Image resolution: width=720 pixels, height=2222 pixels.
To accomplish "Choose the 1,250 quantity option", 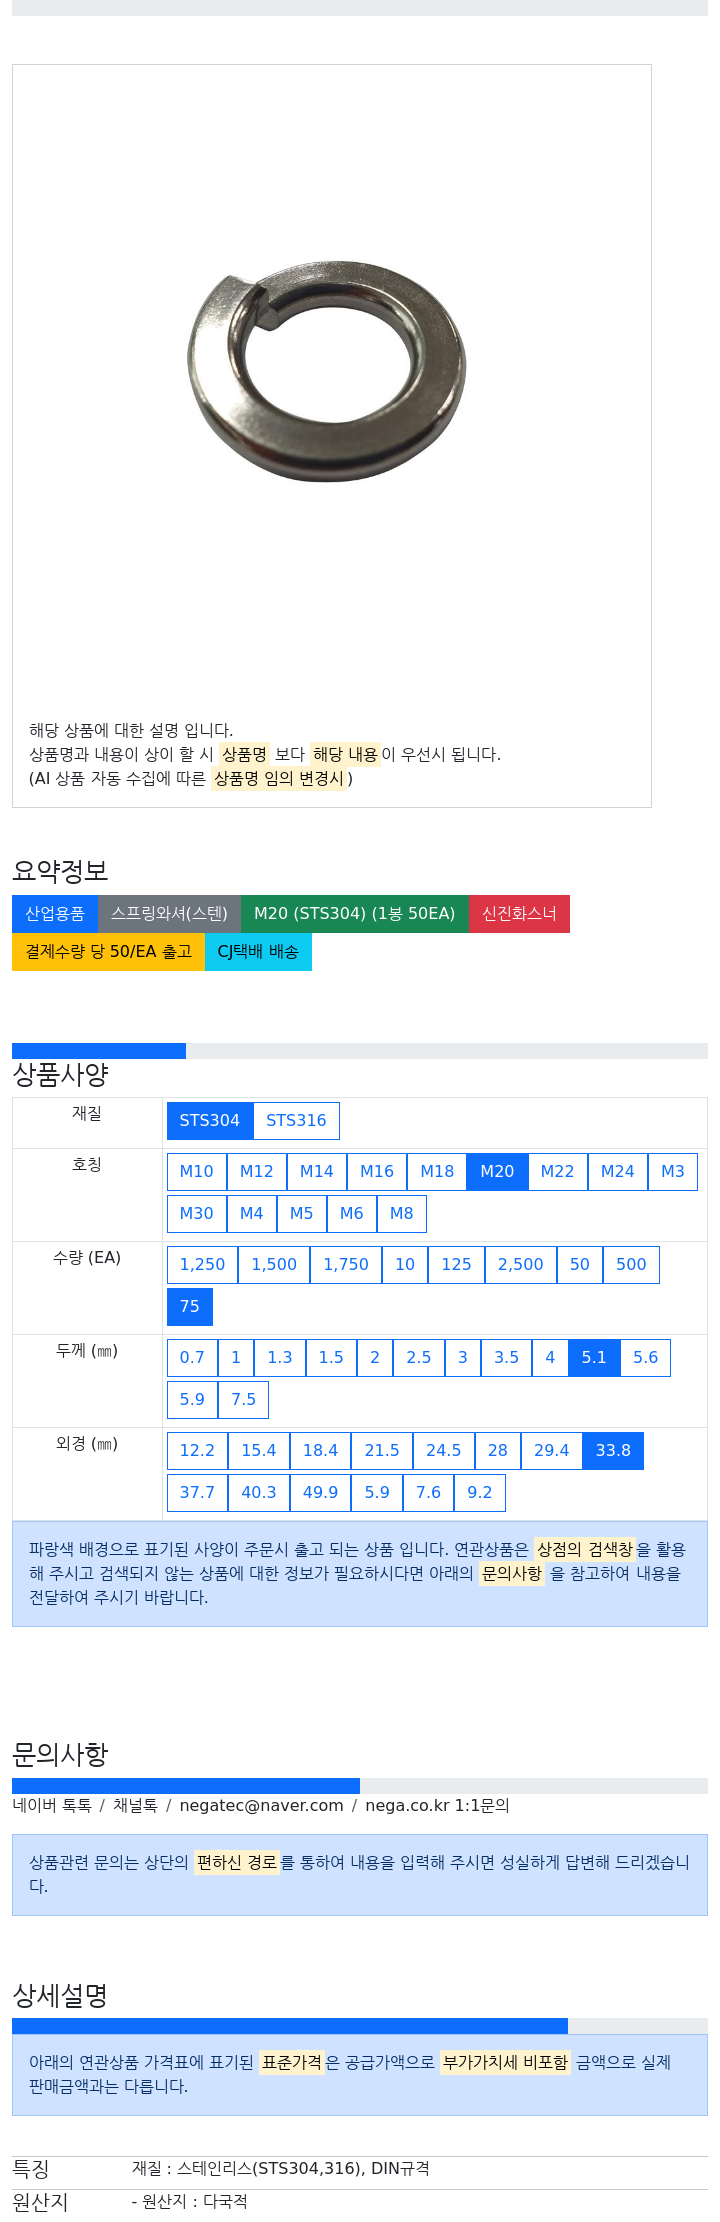I will pos(203,1264).
